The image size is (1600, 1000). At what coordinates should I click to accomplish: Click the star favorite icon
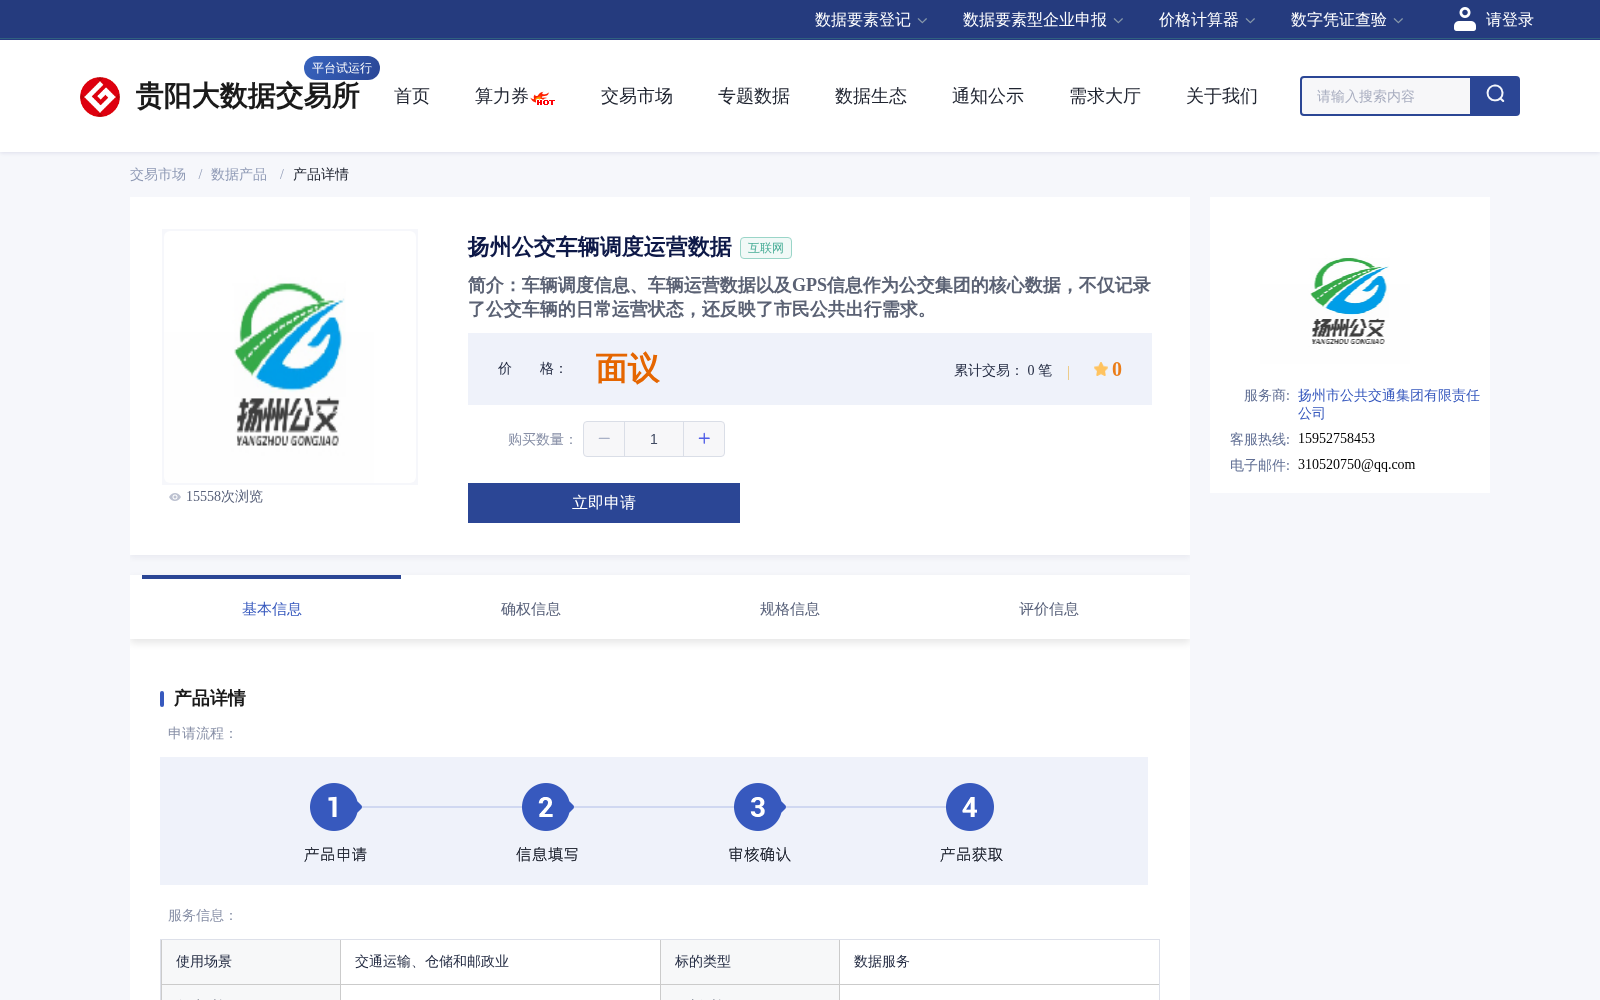point(1100,369)
